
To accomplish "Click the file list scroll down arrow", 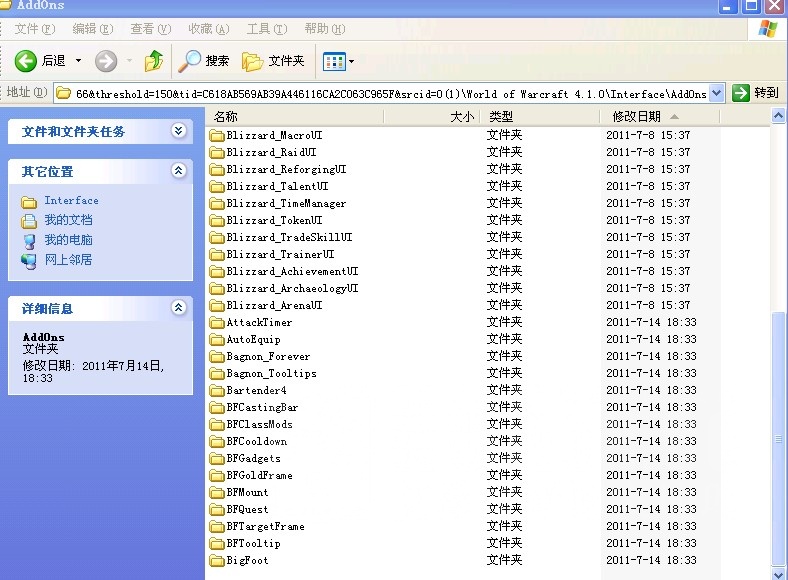I will 778,573.
